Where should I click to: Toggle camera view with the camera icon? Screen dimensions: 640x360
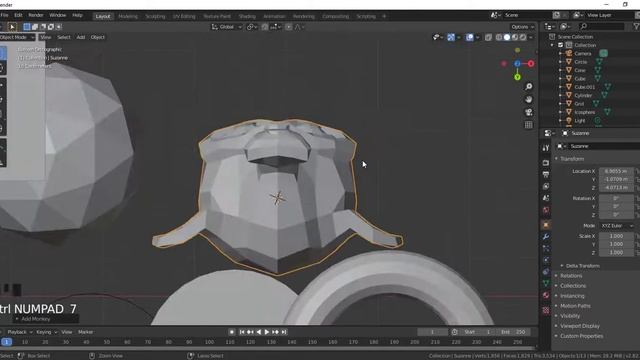point(529,112)
